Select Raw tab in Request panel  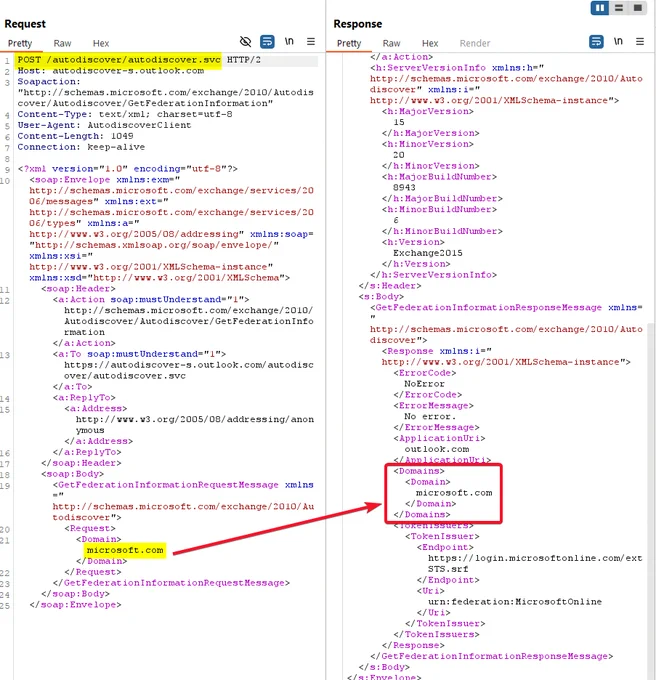pos(62,43)
